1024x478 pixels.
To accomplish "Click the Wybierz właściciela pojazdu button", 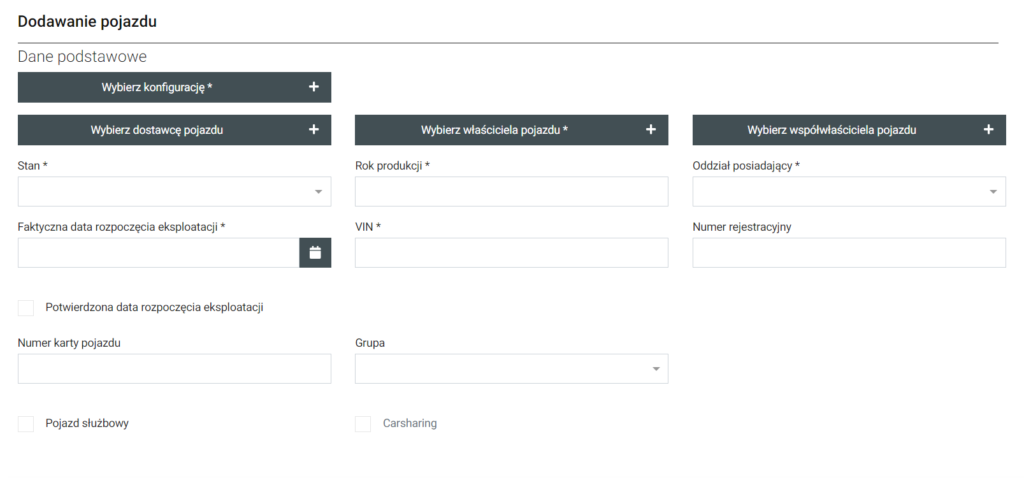I will 494,129.
